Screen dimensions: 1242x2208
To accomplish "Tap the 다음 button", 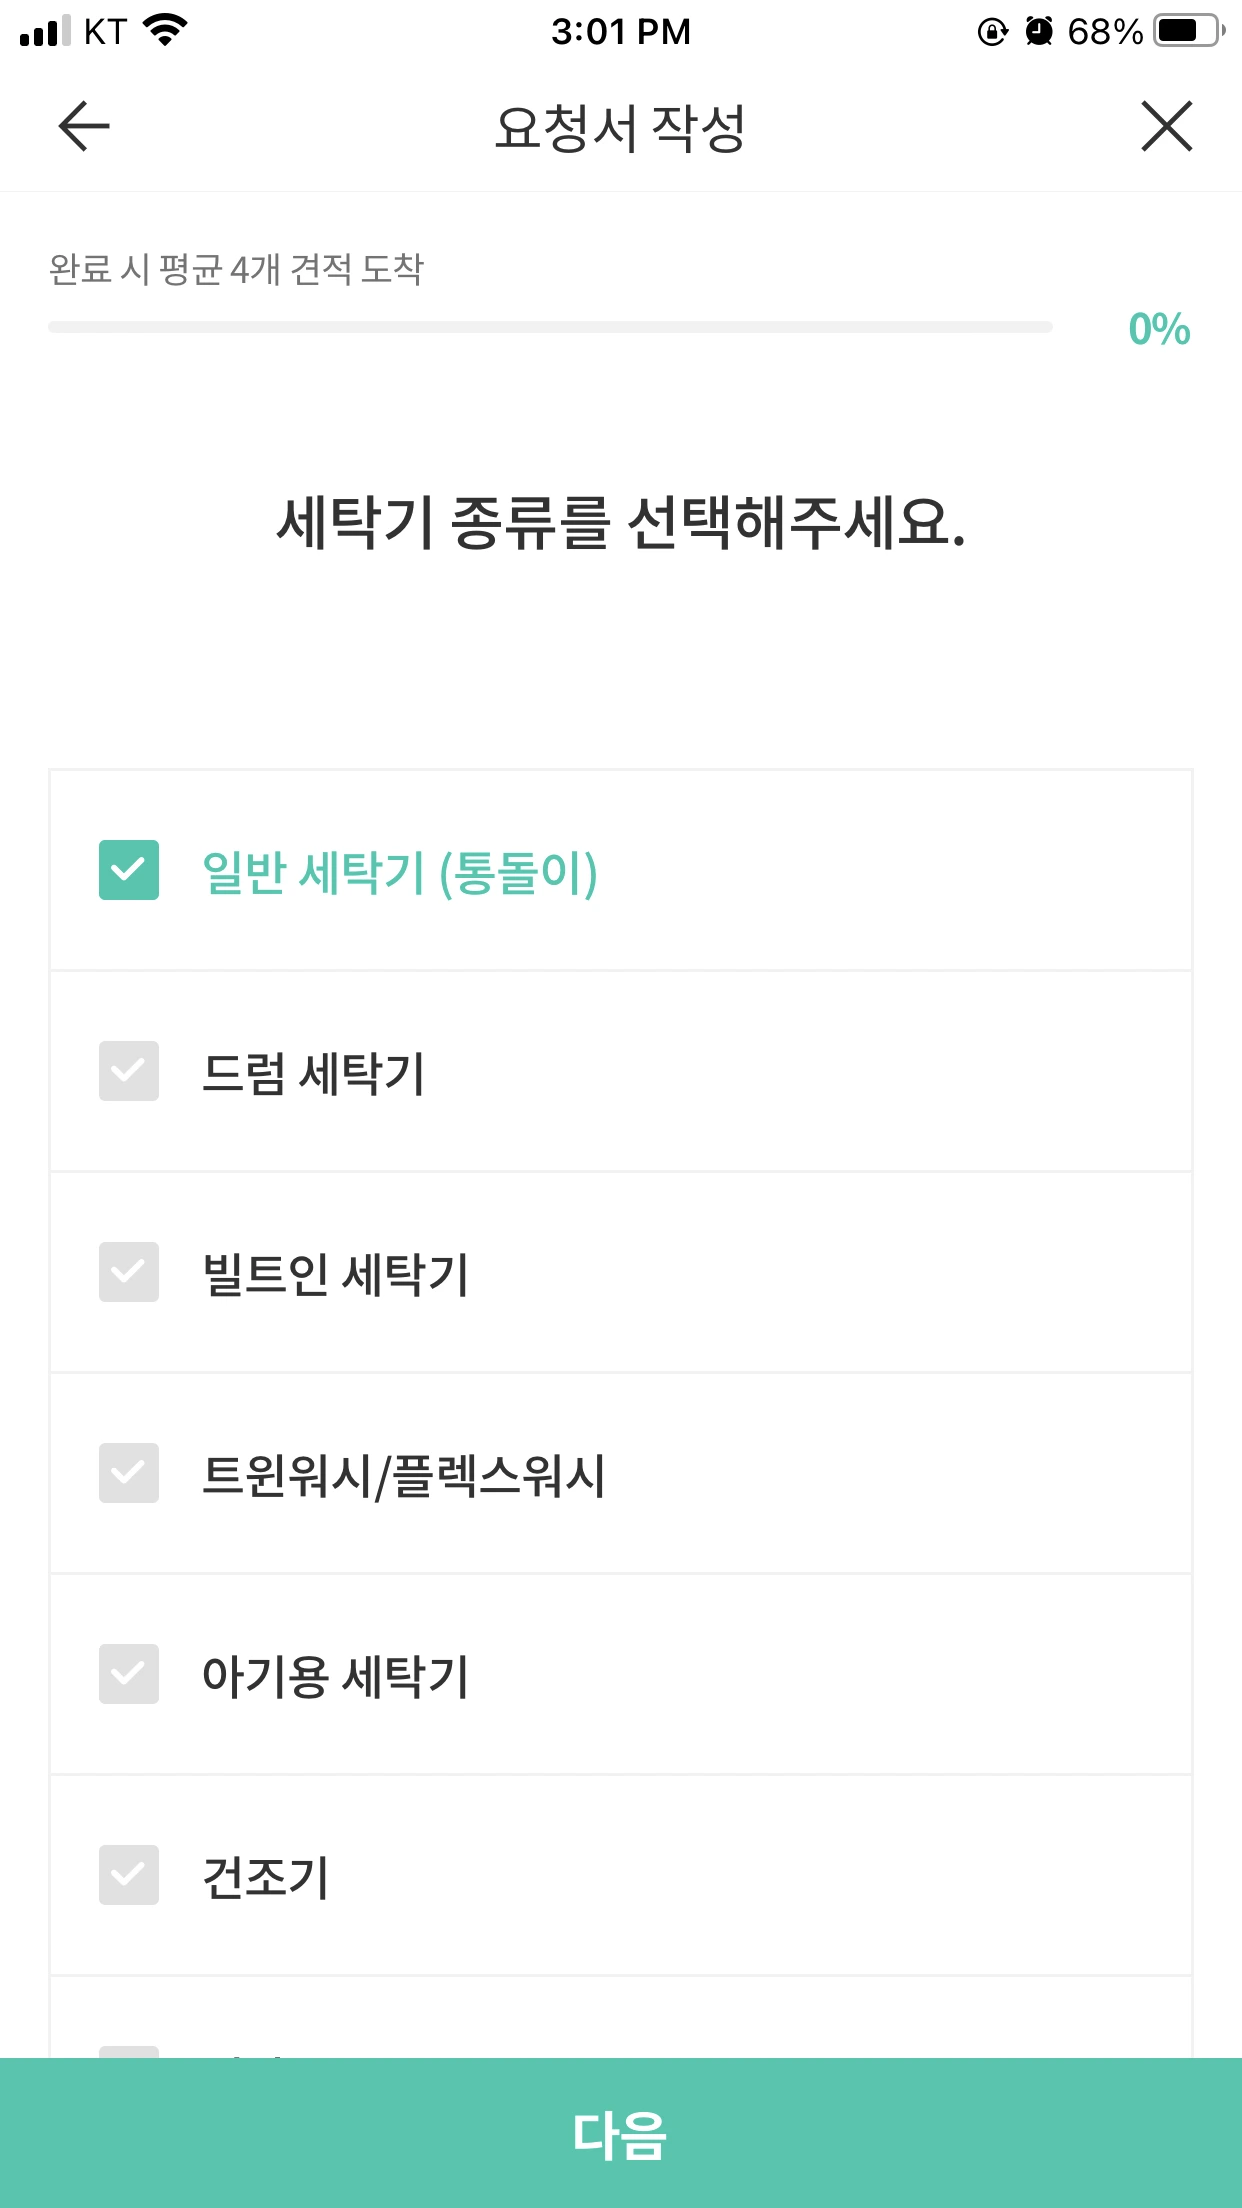I will (x=621, y=2133).
